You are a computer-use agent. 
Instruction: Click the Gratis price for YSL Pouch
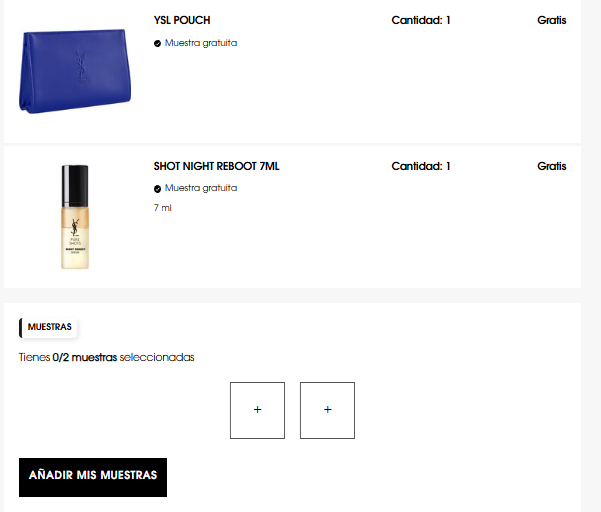point(552,20)
